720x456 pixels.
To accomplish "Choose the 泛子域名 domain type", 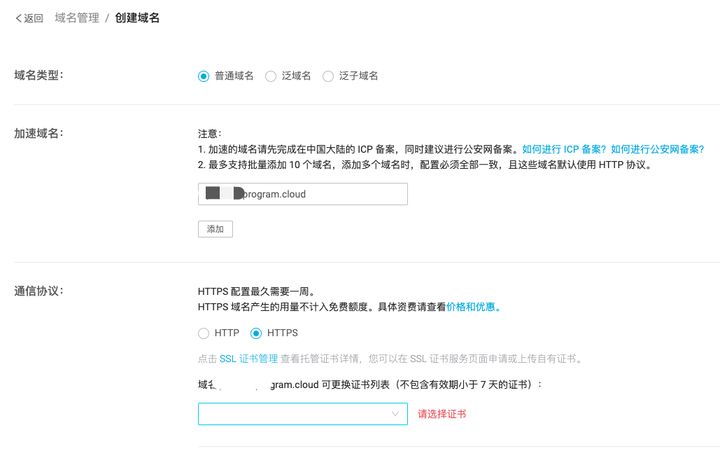I will [x=328, y=76].
